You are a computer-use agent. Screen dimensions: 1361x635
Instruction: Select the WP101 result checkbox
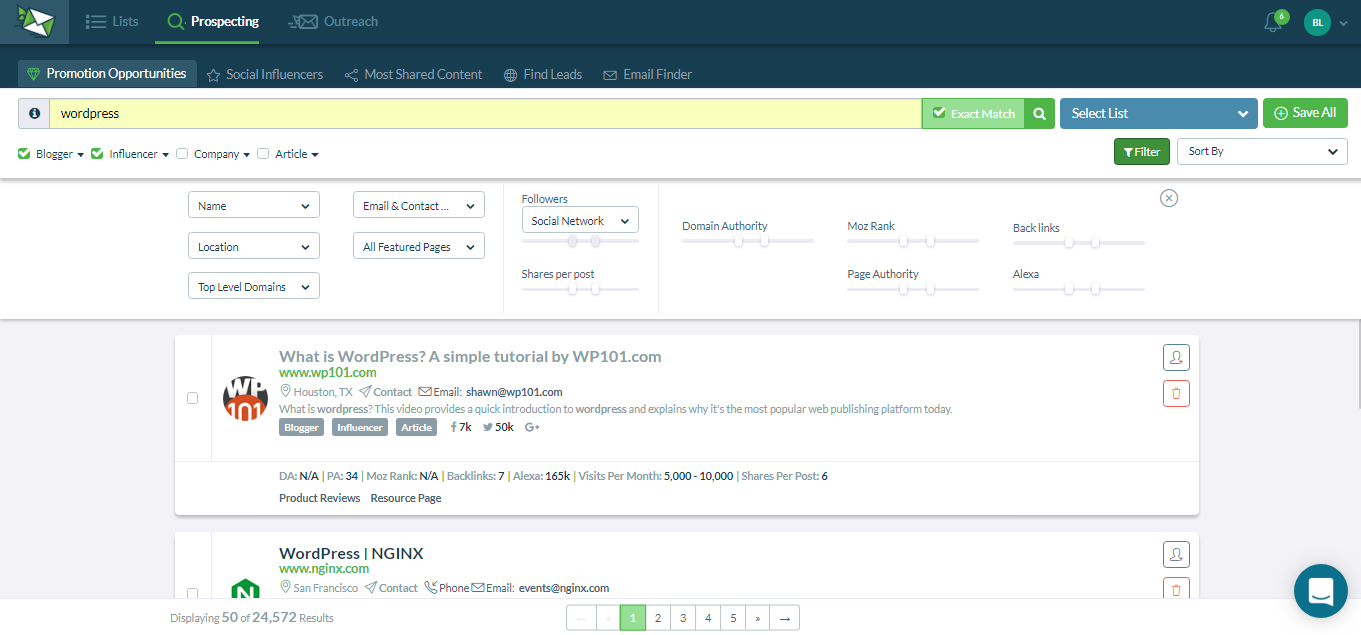193,398
